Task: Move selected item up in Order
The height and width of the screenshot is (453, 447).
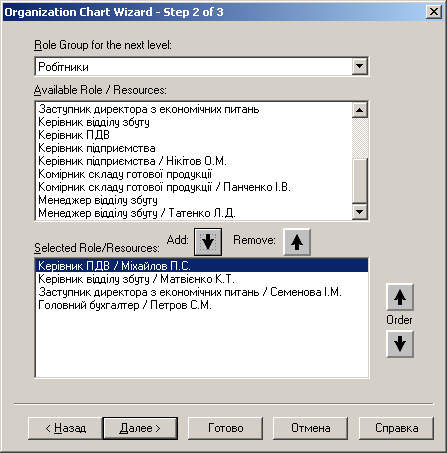Action: click(x=400, y=297)
